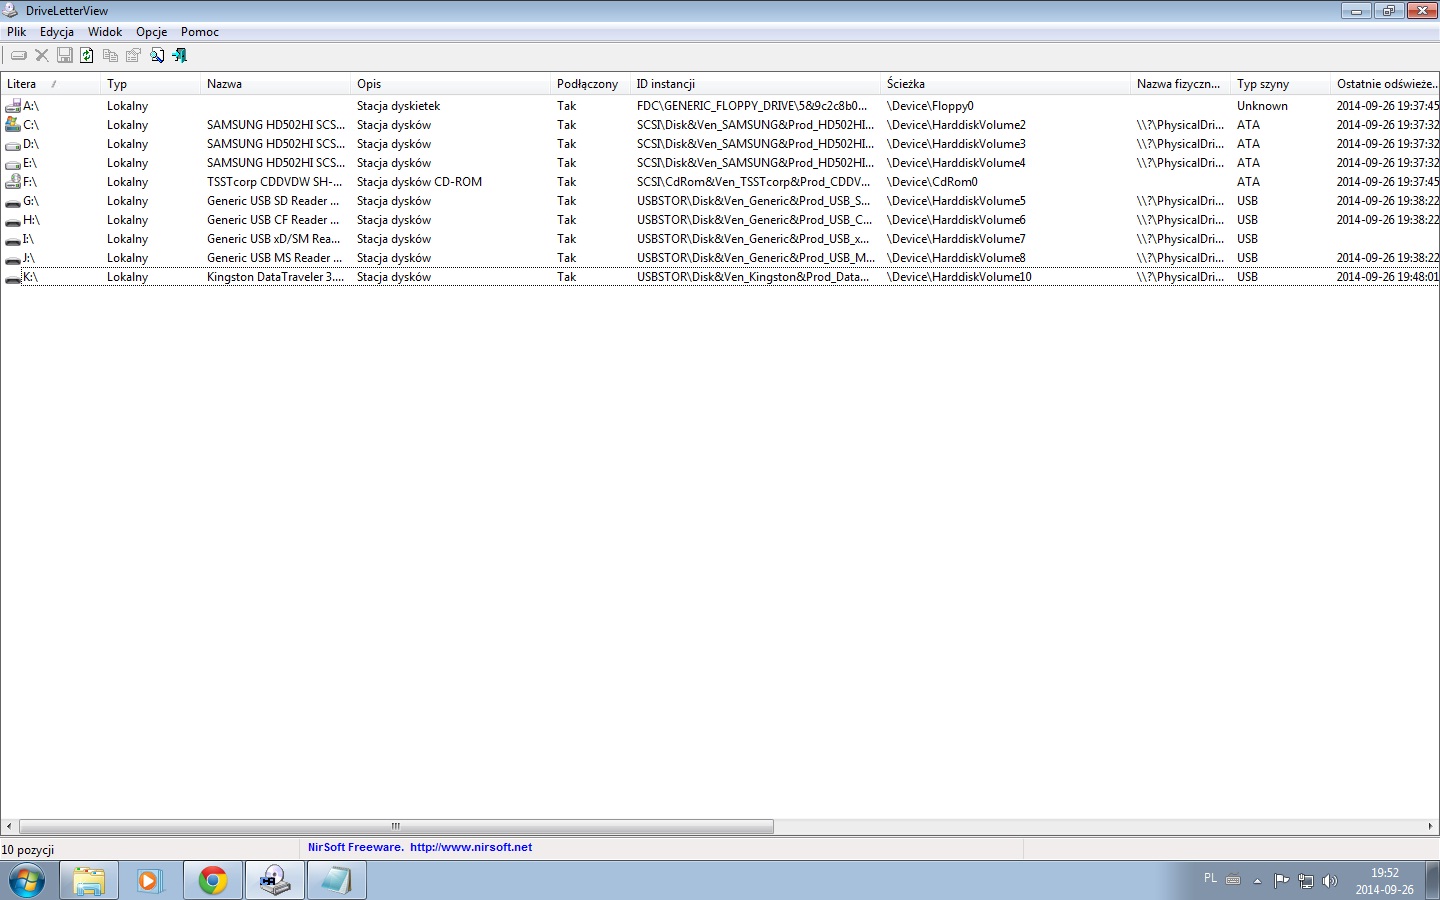Show hidden system tray icons

[1258, 881]
